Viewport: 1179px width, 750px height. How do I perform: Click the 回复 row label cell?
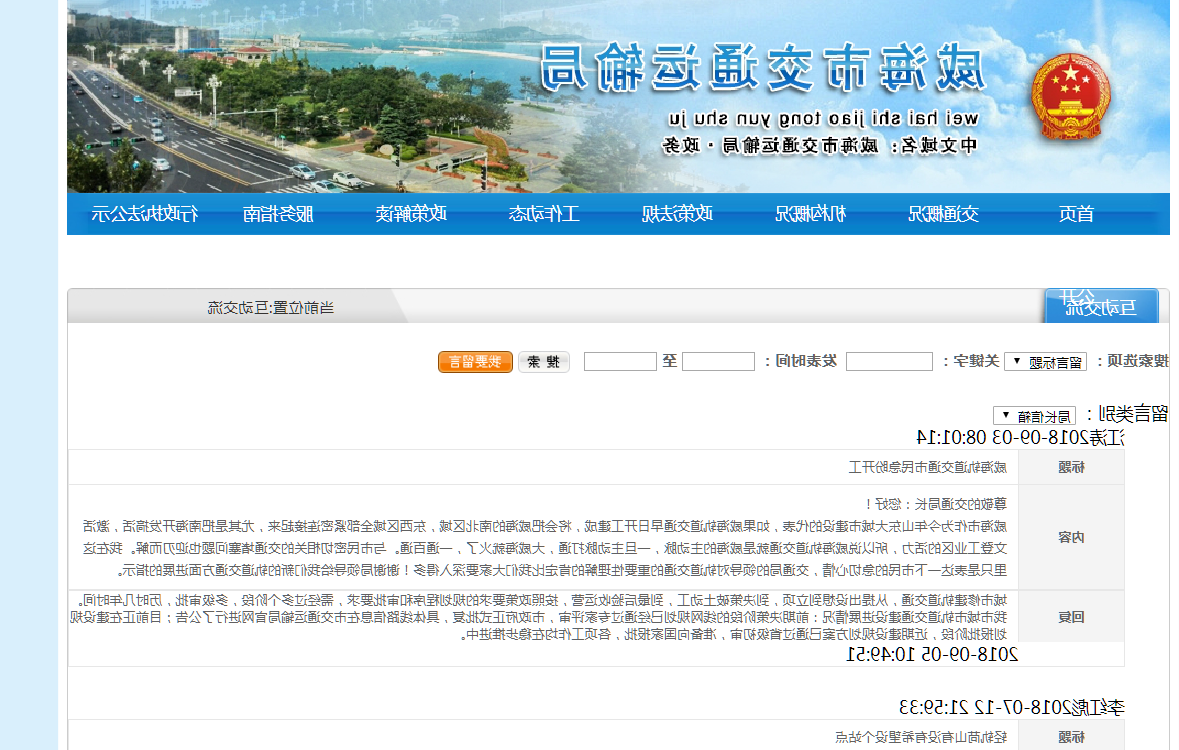pyautogui.click(x=1071, y=617)
